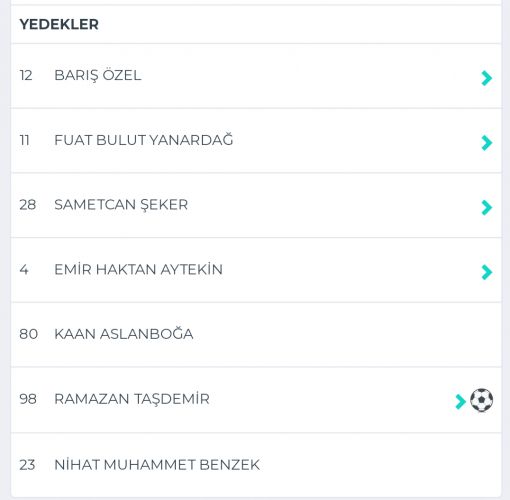Viewport: 510px width, 500px height.
Task: Select Sametcan Şeker name
Action: (x=121, y=205)
